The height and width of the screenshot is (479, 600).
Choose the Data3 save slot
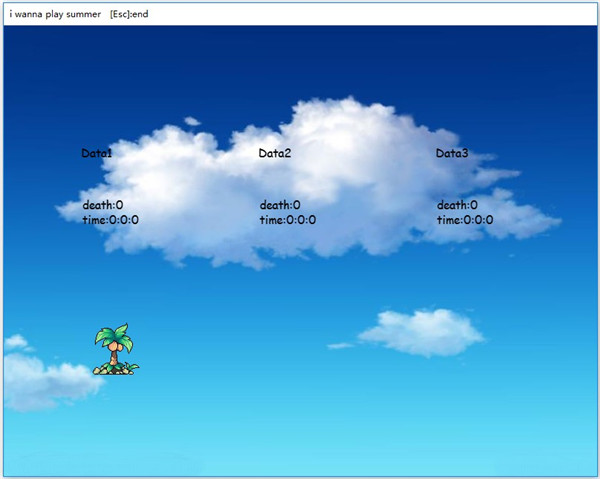click(x=452, y=154)
